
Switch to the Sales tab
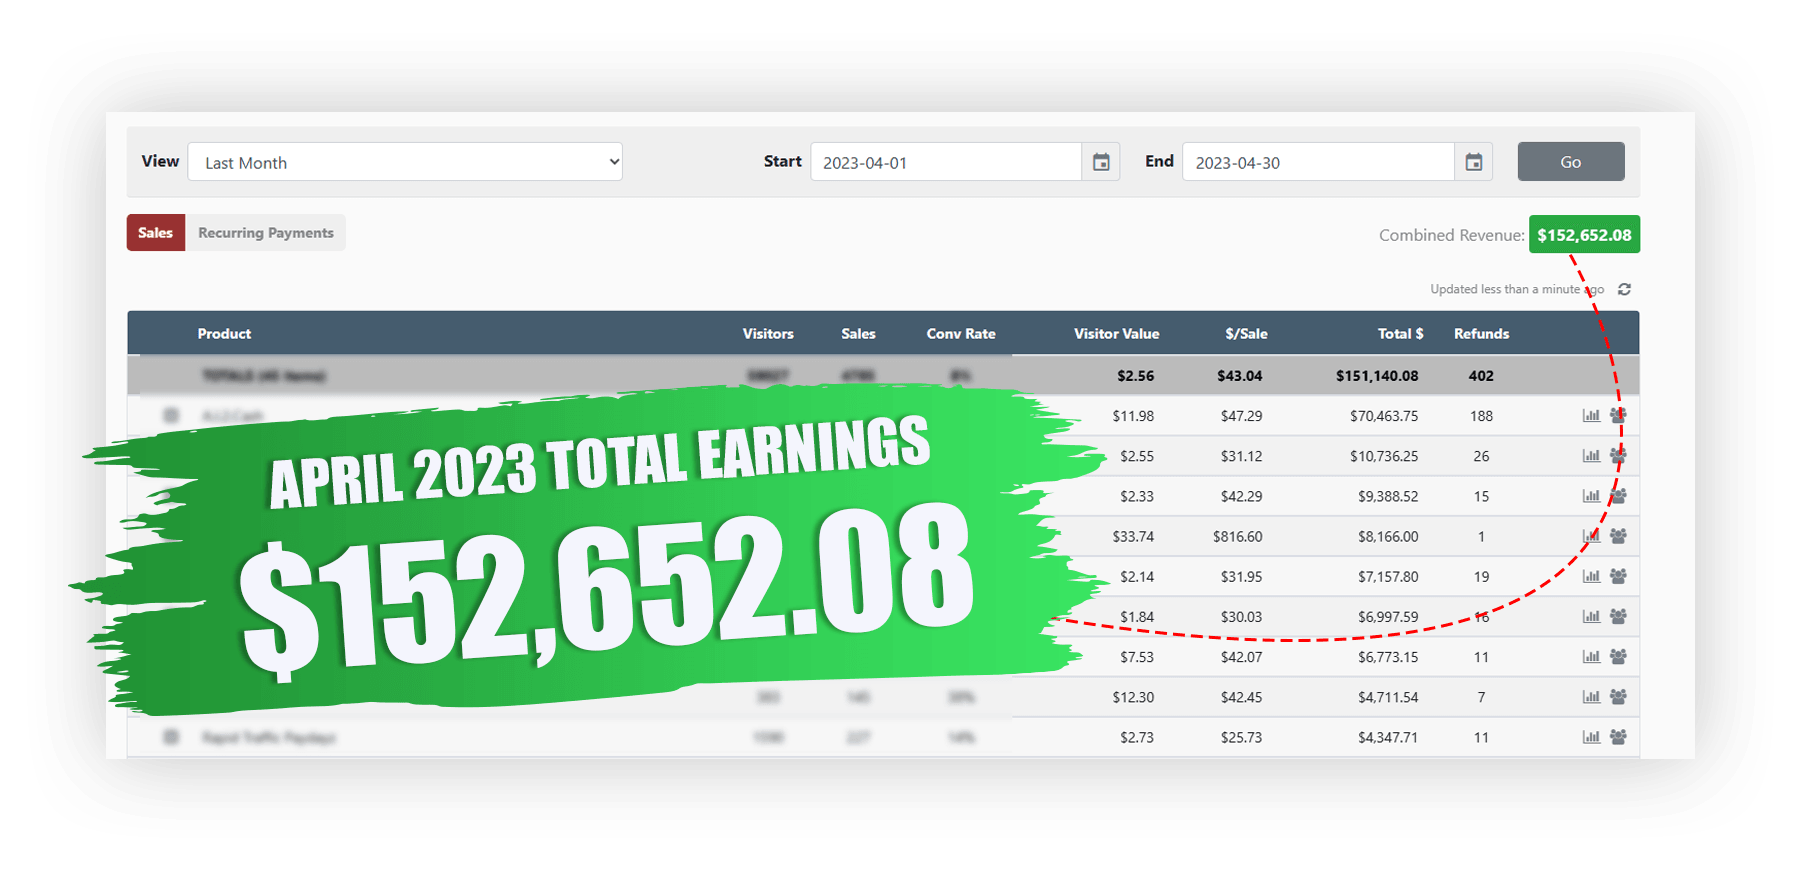pos(155,233)
